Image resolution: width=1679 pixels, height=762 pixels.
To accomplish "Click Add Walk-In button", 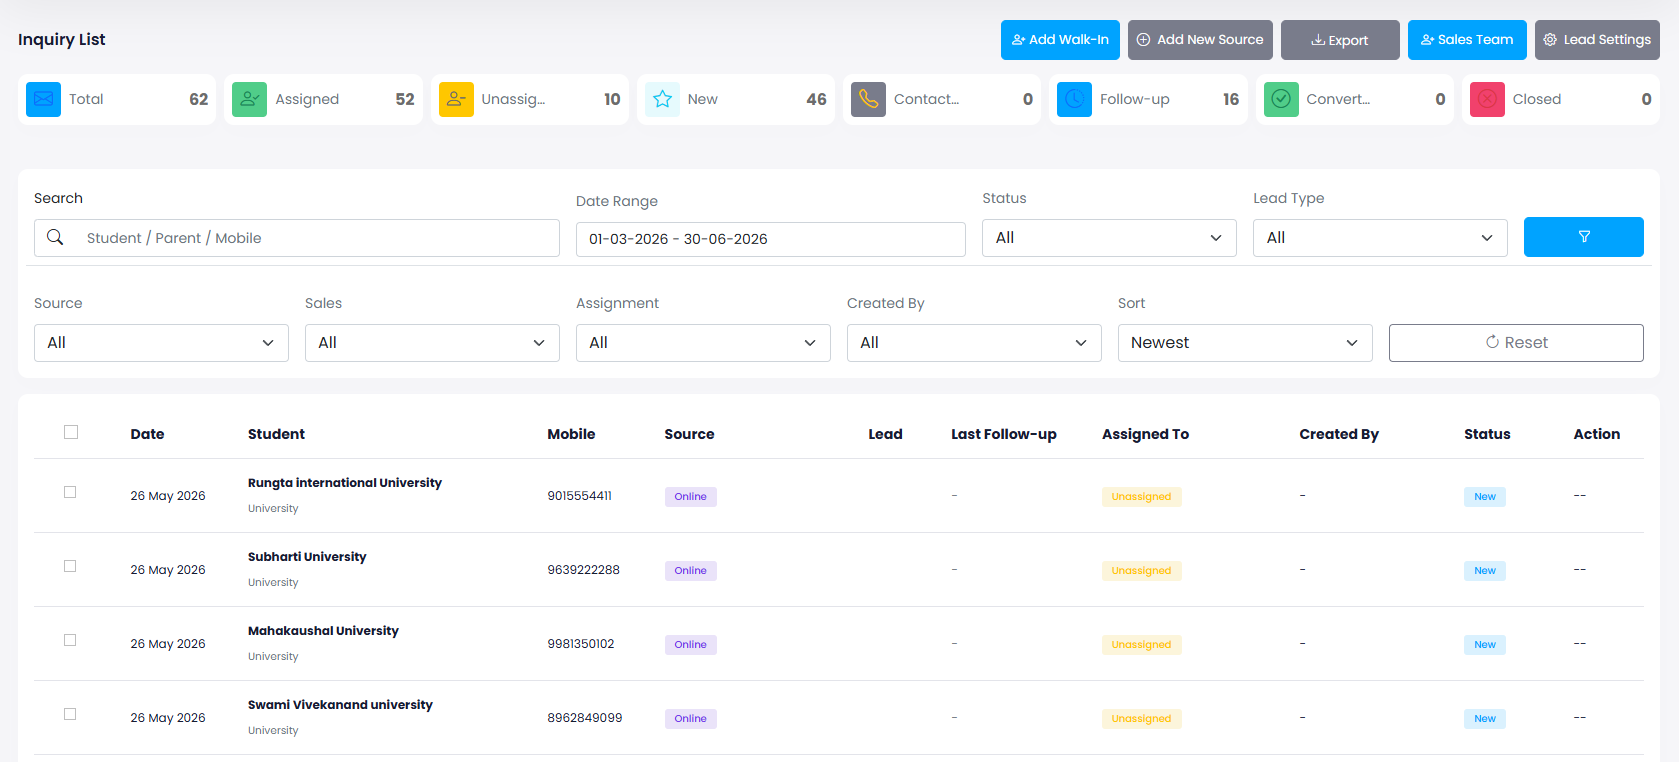I will point(1060,40).
